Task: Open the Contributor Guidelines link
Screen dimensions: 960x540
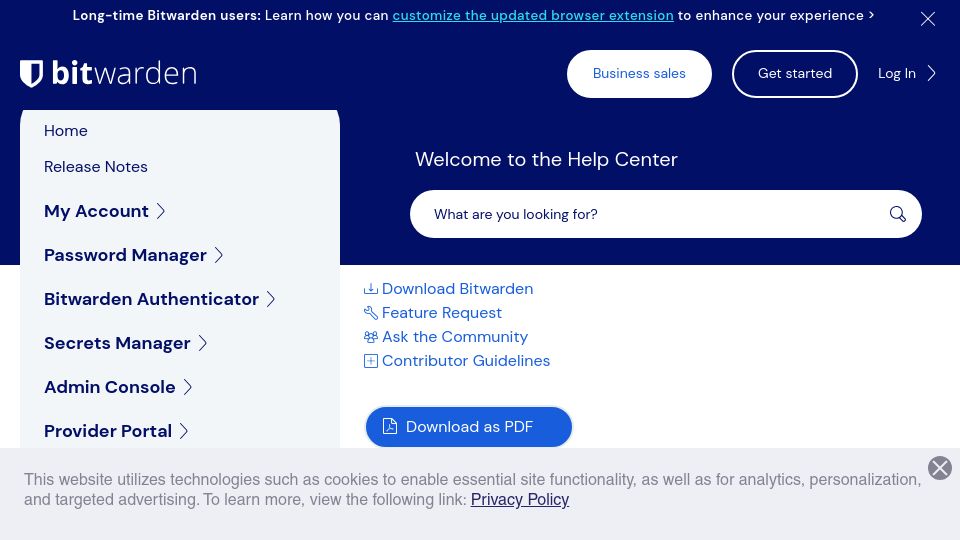Action: (466, 361)
